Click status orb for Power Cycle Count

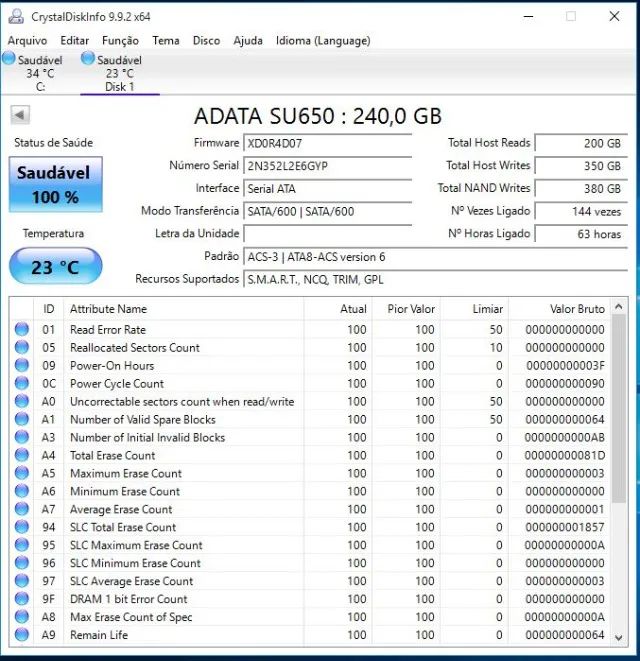pyautogui.click(x=22, y=383)
